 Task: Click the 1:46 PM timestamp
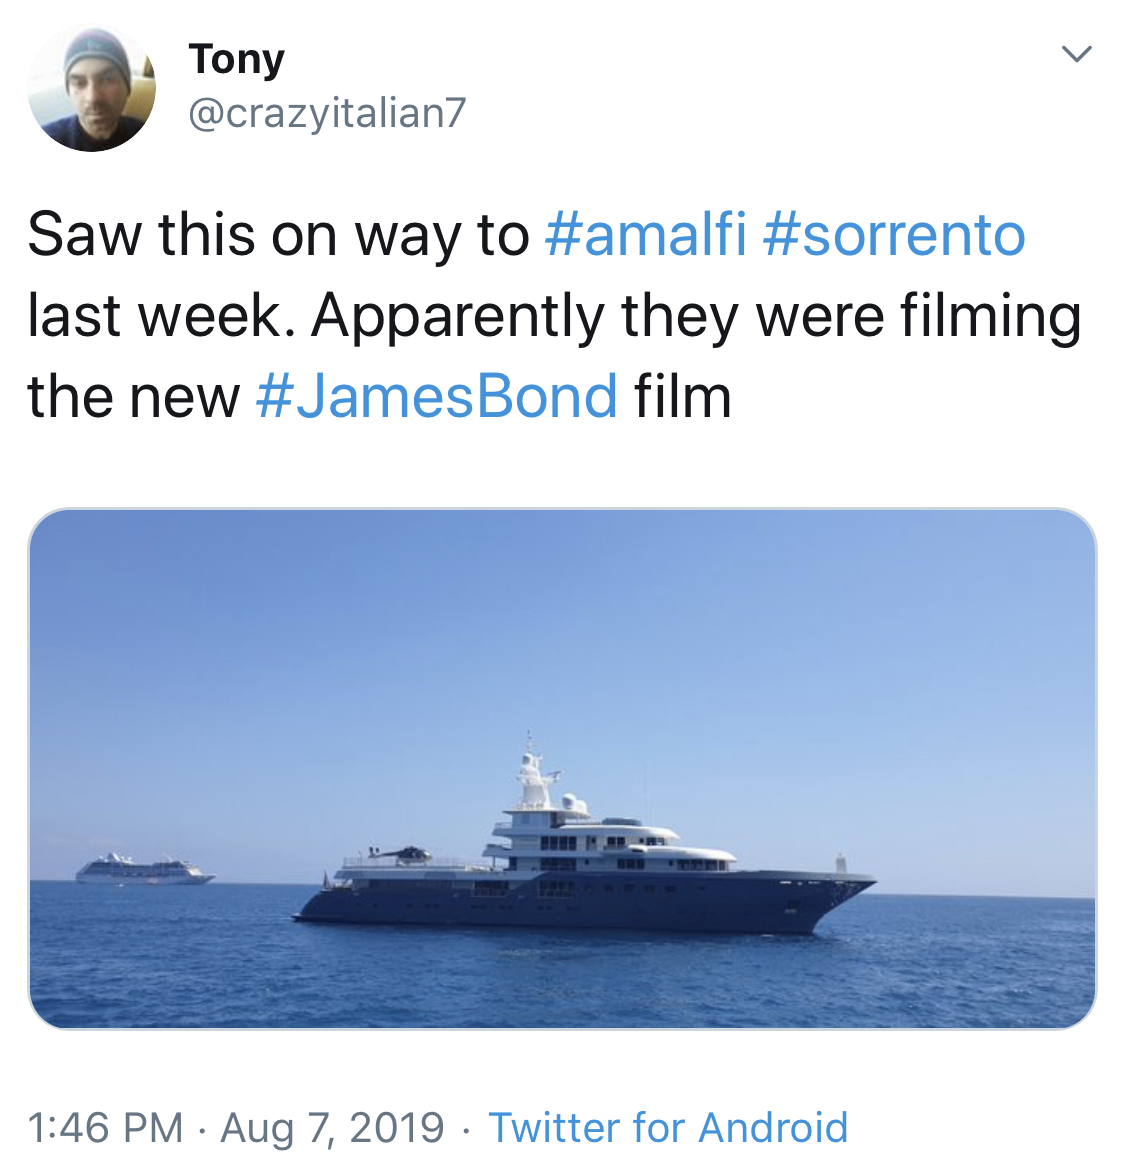tap(106, 1127)
